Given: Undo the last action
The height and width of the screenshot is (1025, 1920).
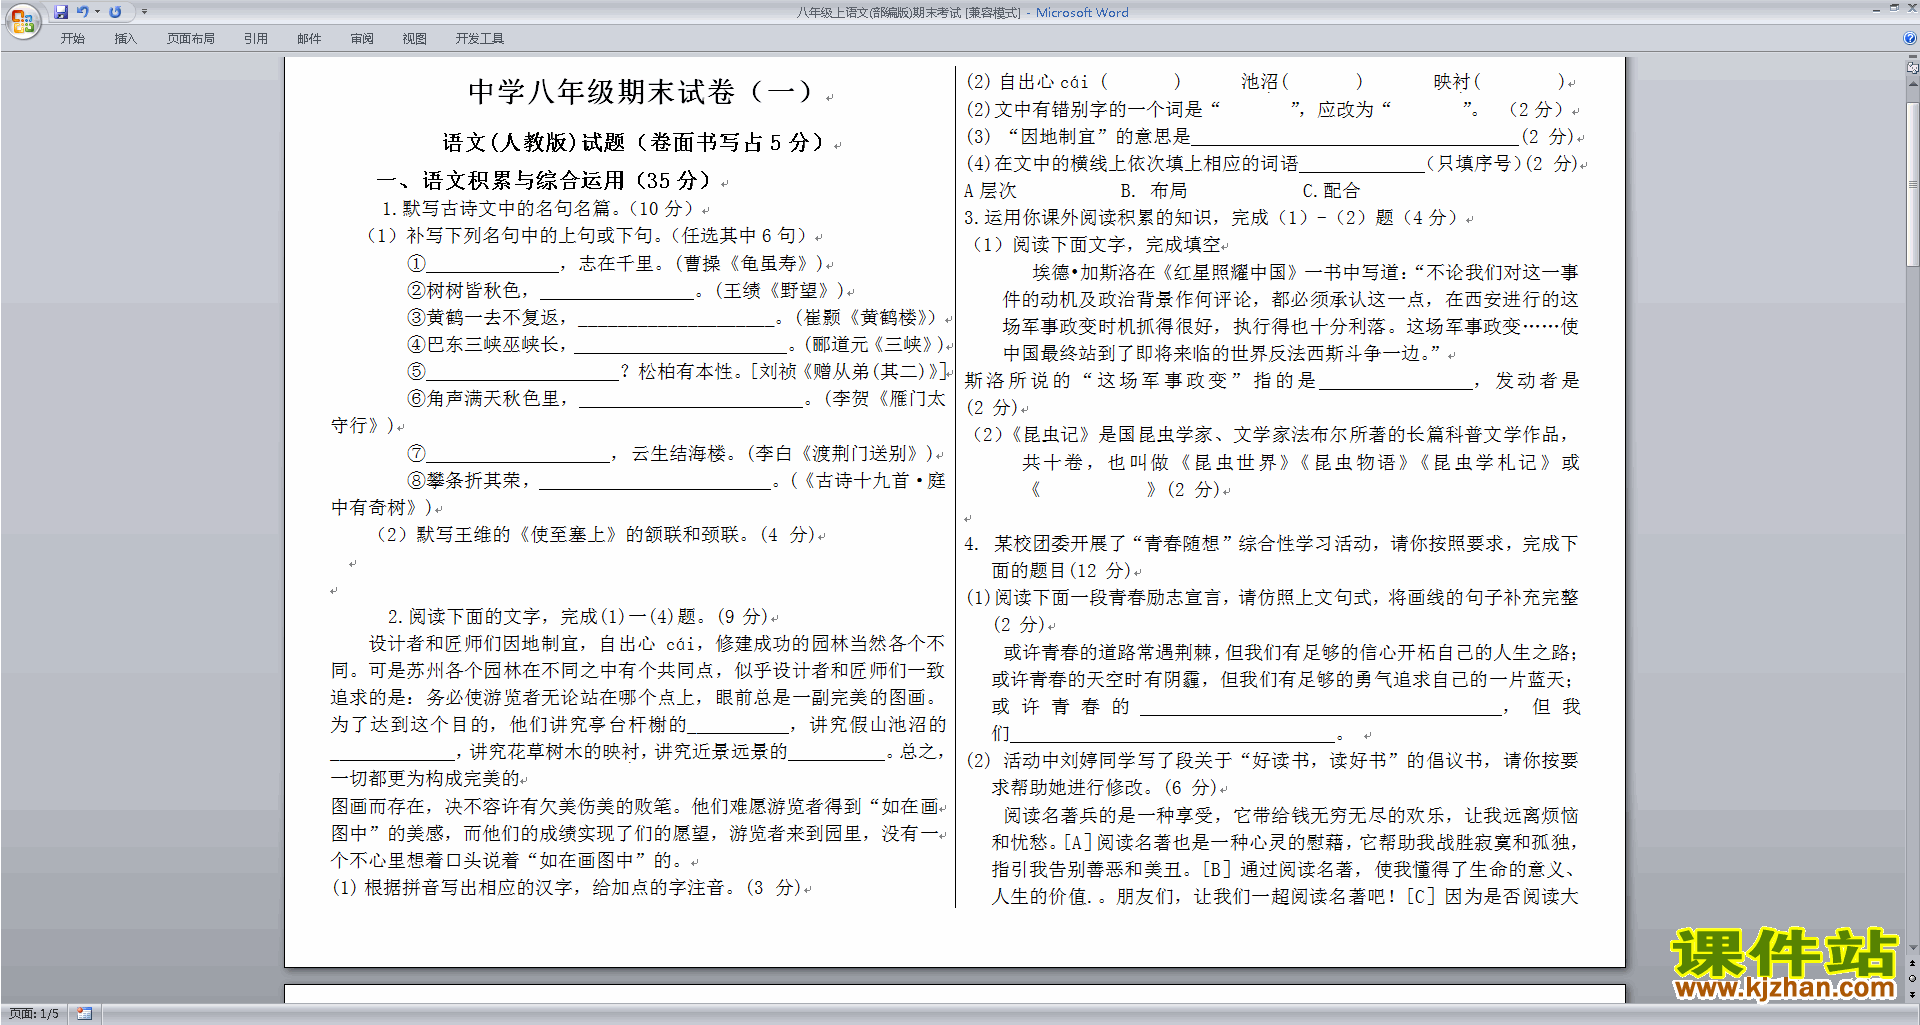Looking at the screenshot, I should coord(83,12).
